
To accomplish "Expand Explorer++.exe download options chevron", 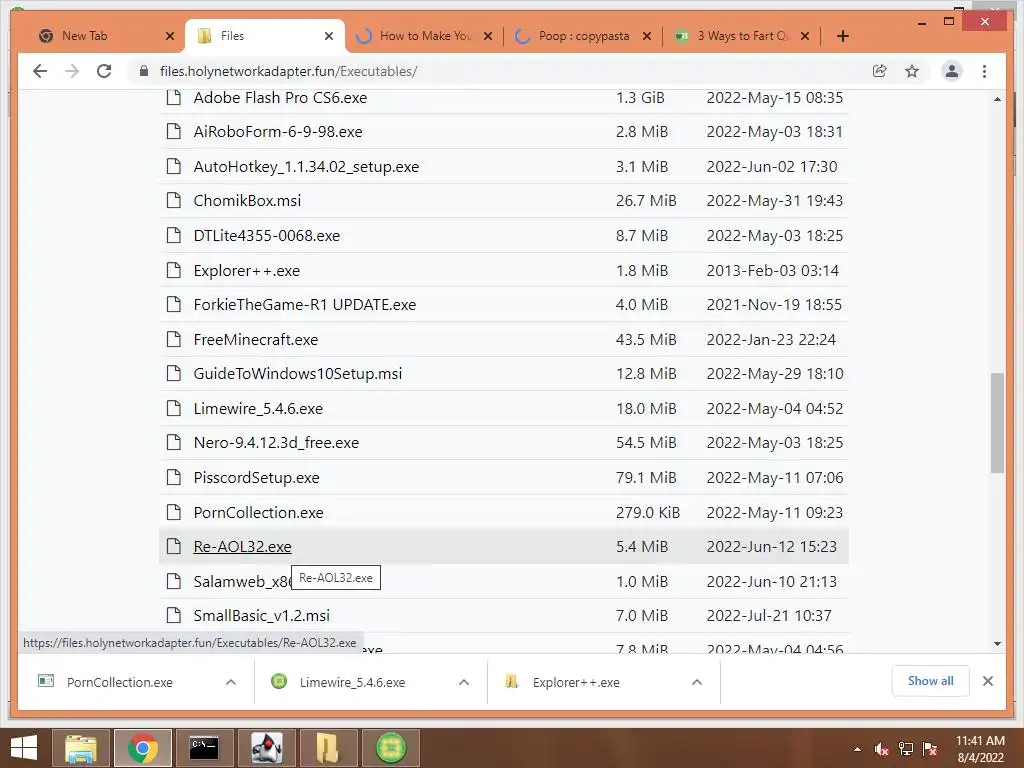I will pyautogui.click(x=697, y=682).
